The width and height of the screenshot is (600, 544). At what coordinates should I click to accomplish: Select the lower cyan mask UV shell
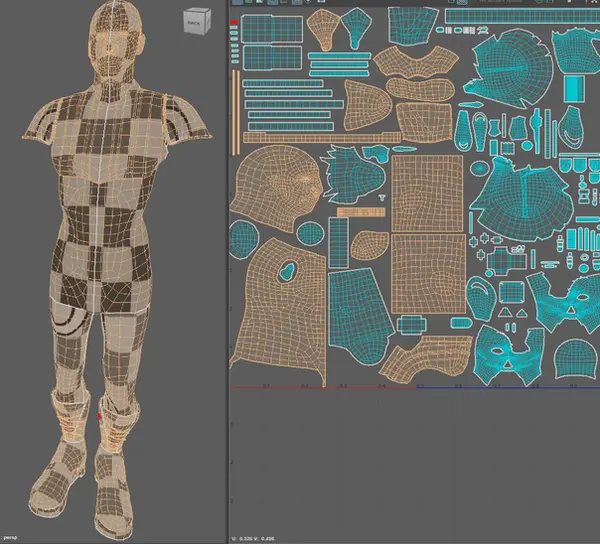509,355
